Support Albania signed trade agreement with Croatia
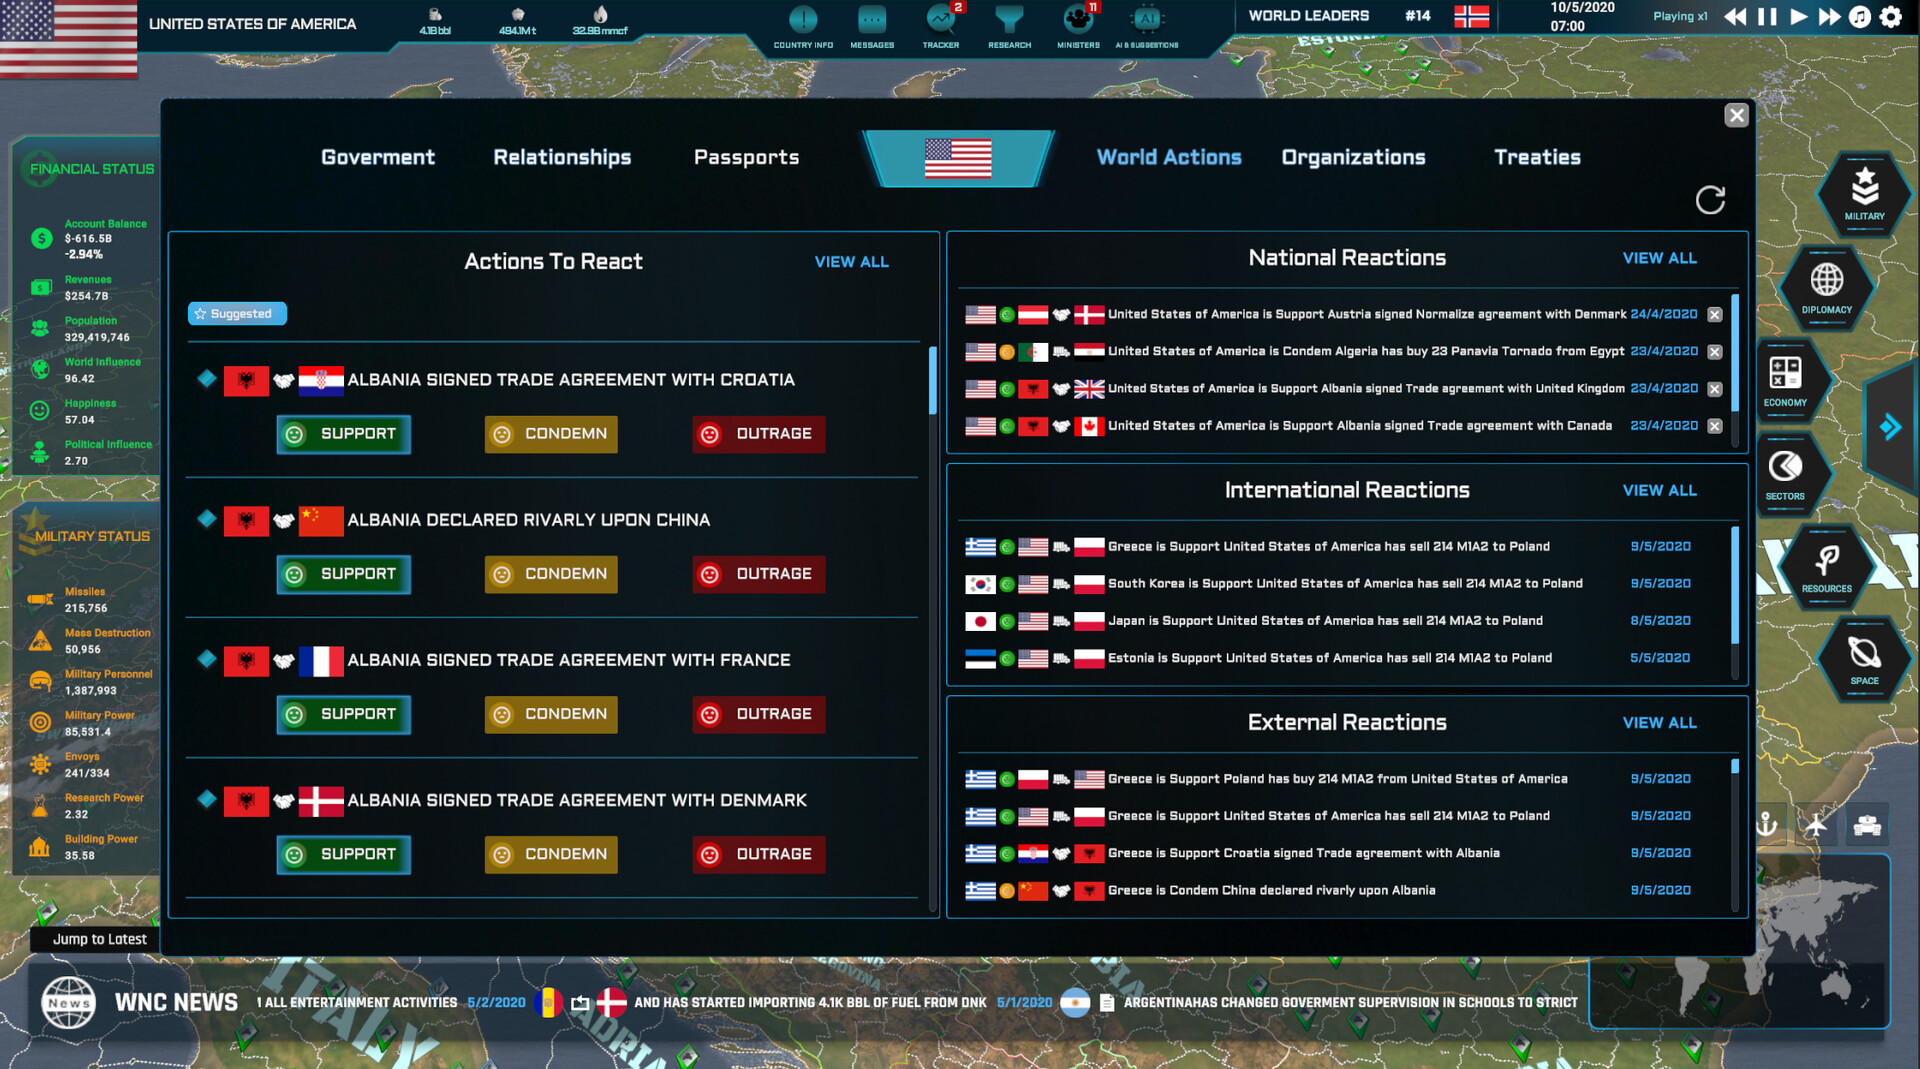Image resolution: width=1920 pixels, height=1069 pixels. [343, 434]
